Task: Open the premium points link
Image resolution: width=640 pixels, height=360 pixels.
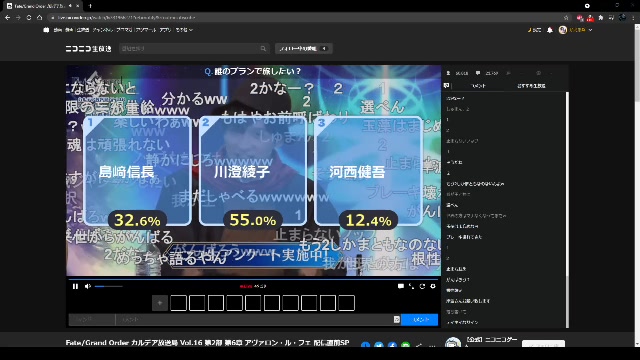Action: click(x=534, y=30)
